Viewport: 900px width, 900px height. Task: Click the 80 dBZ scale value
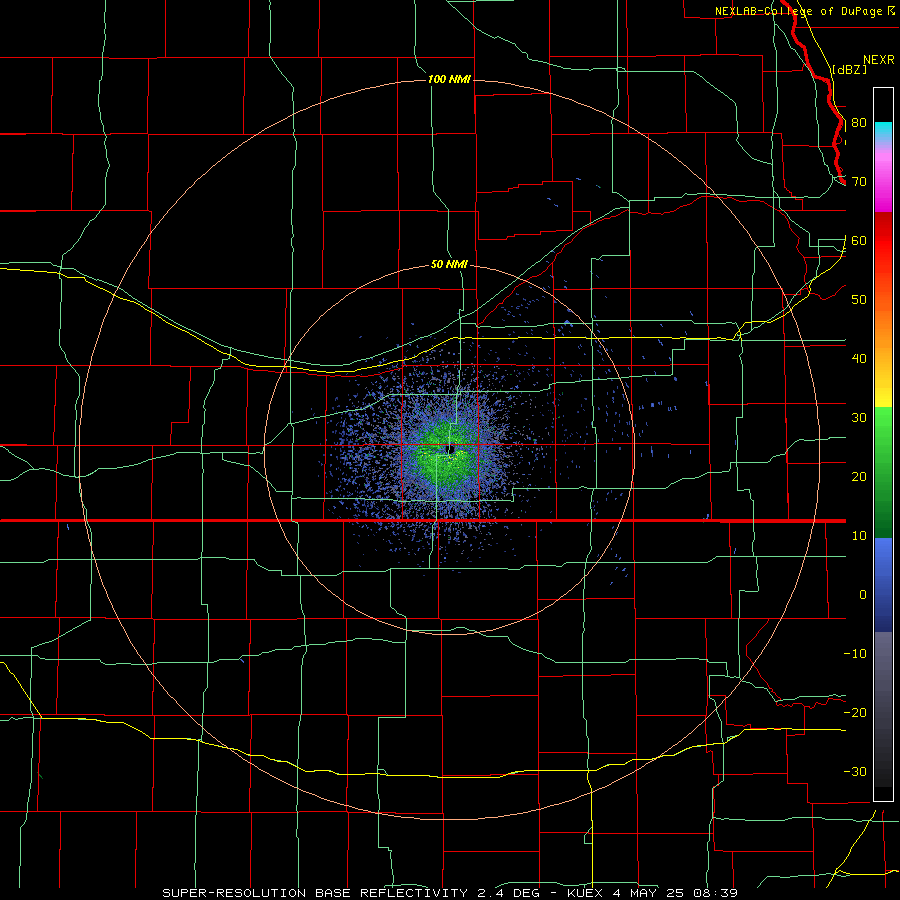point(859,123)
